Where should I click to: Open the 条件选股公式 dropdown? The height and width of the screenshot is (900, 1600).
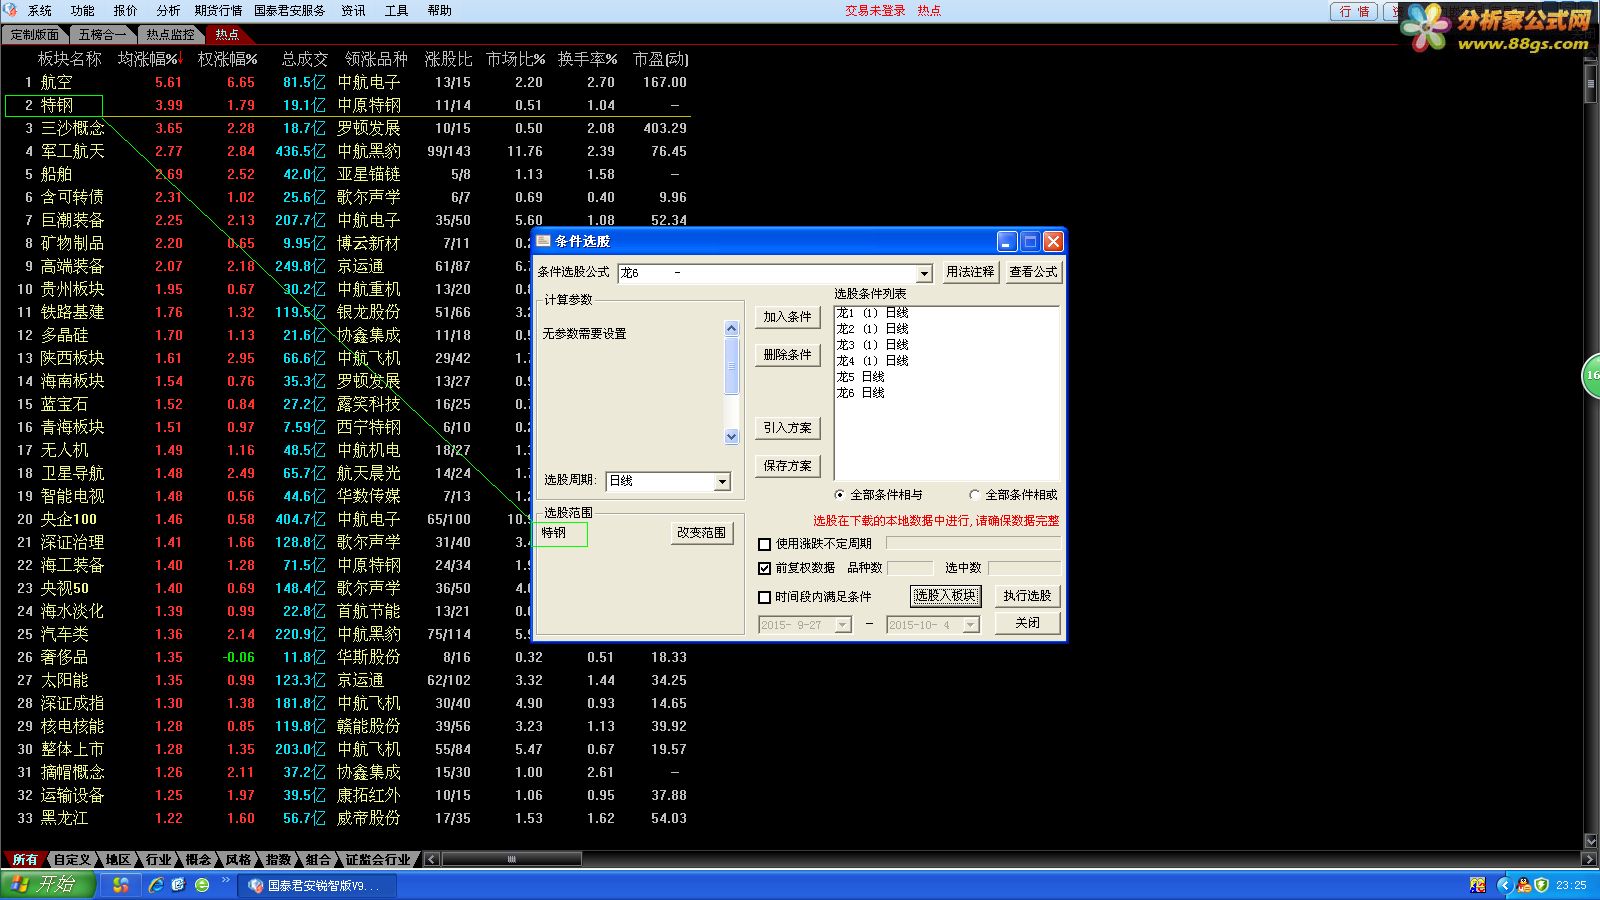[924, 273]
